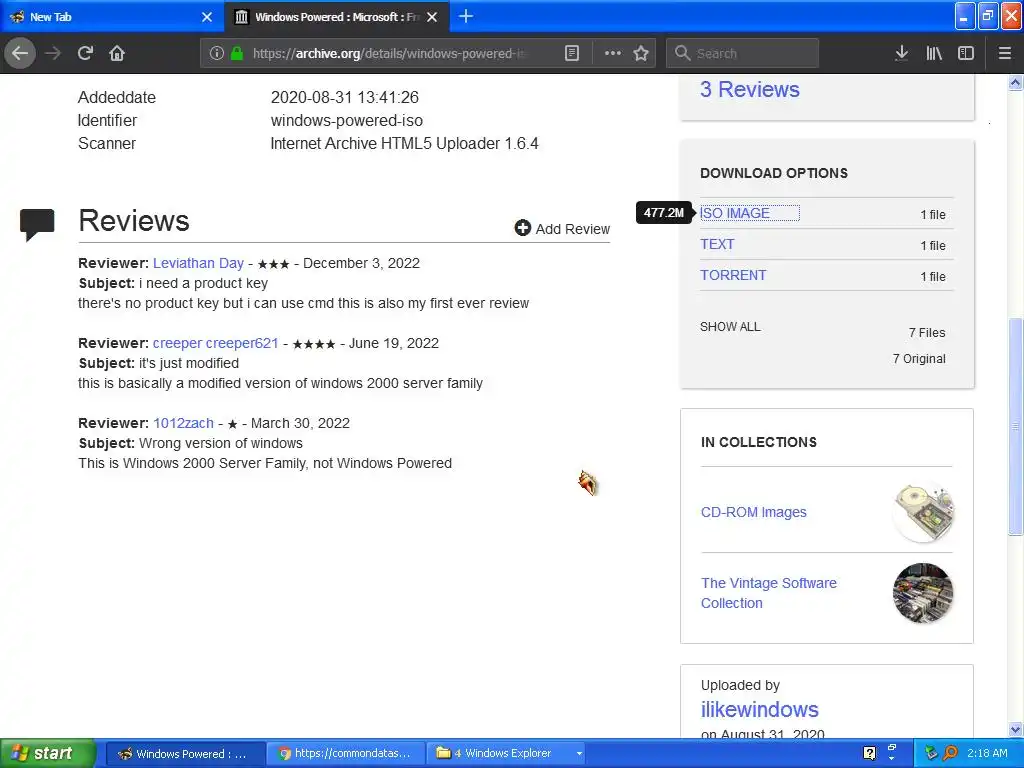Open the library bookshelf icon
Screen dimensions: 1024x768
[934, 53]
